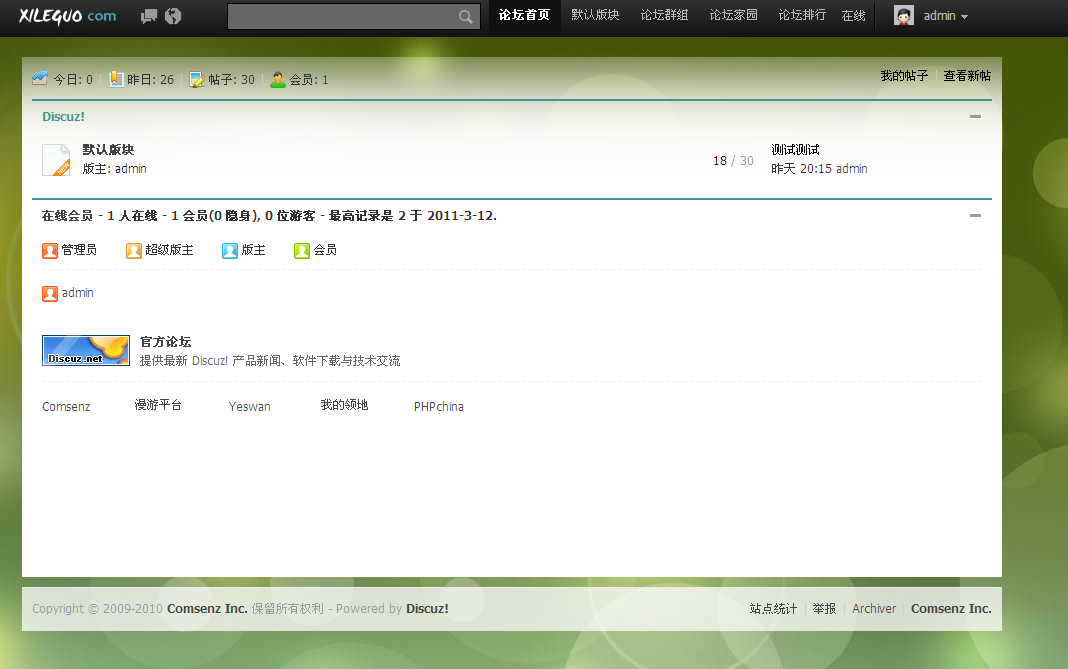The image size is (1068, 669).
Task: Open the Discuz.net banner image
Action: pyautogui.click(x=86, y=350)
